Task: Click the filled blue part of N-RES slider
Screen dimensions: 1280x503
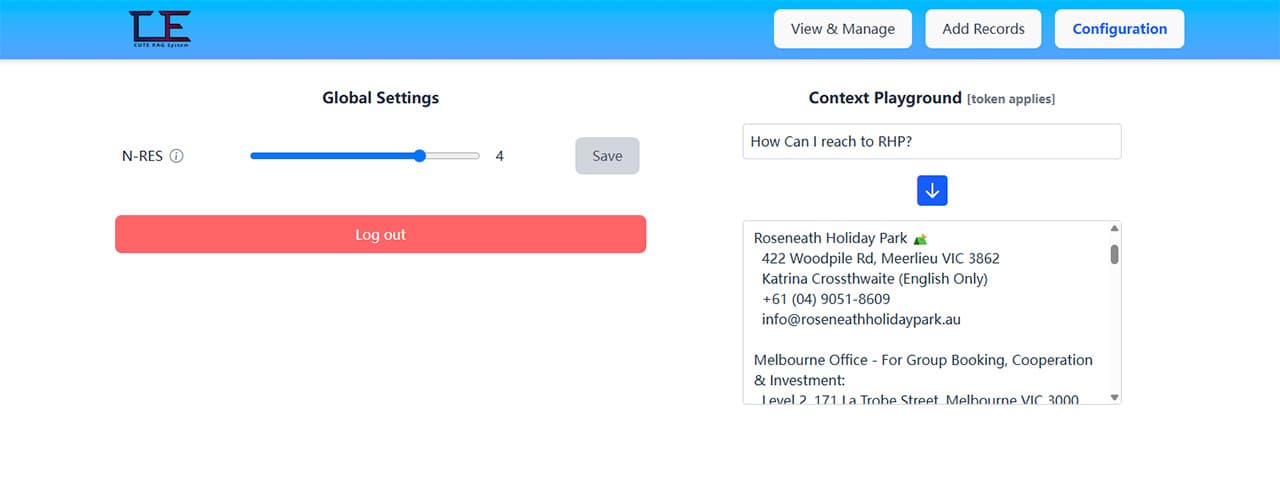Action: (x=330, y=156)
